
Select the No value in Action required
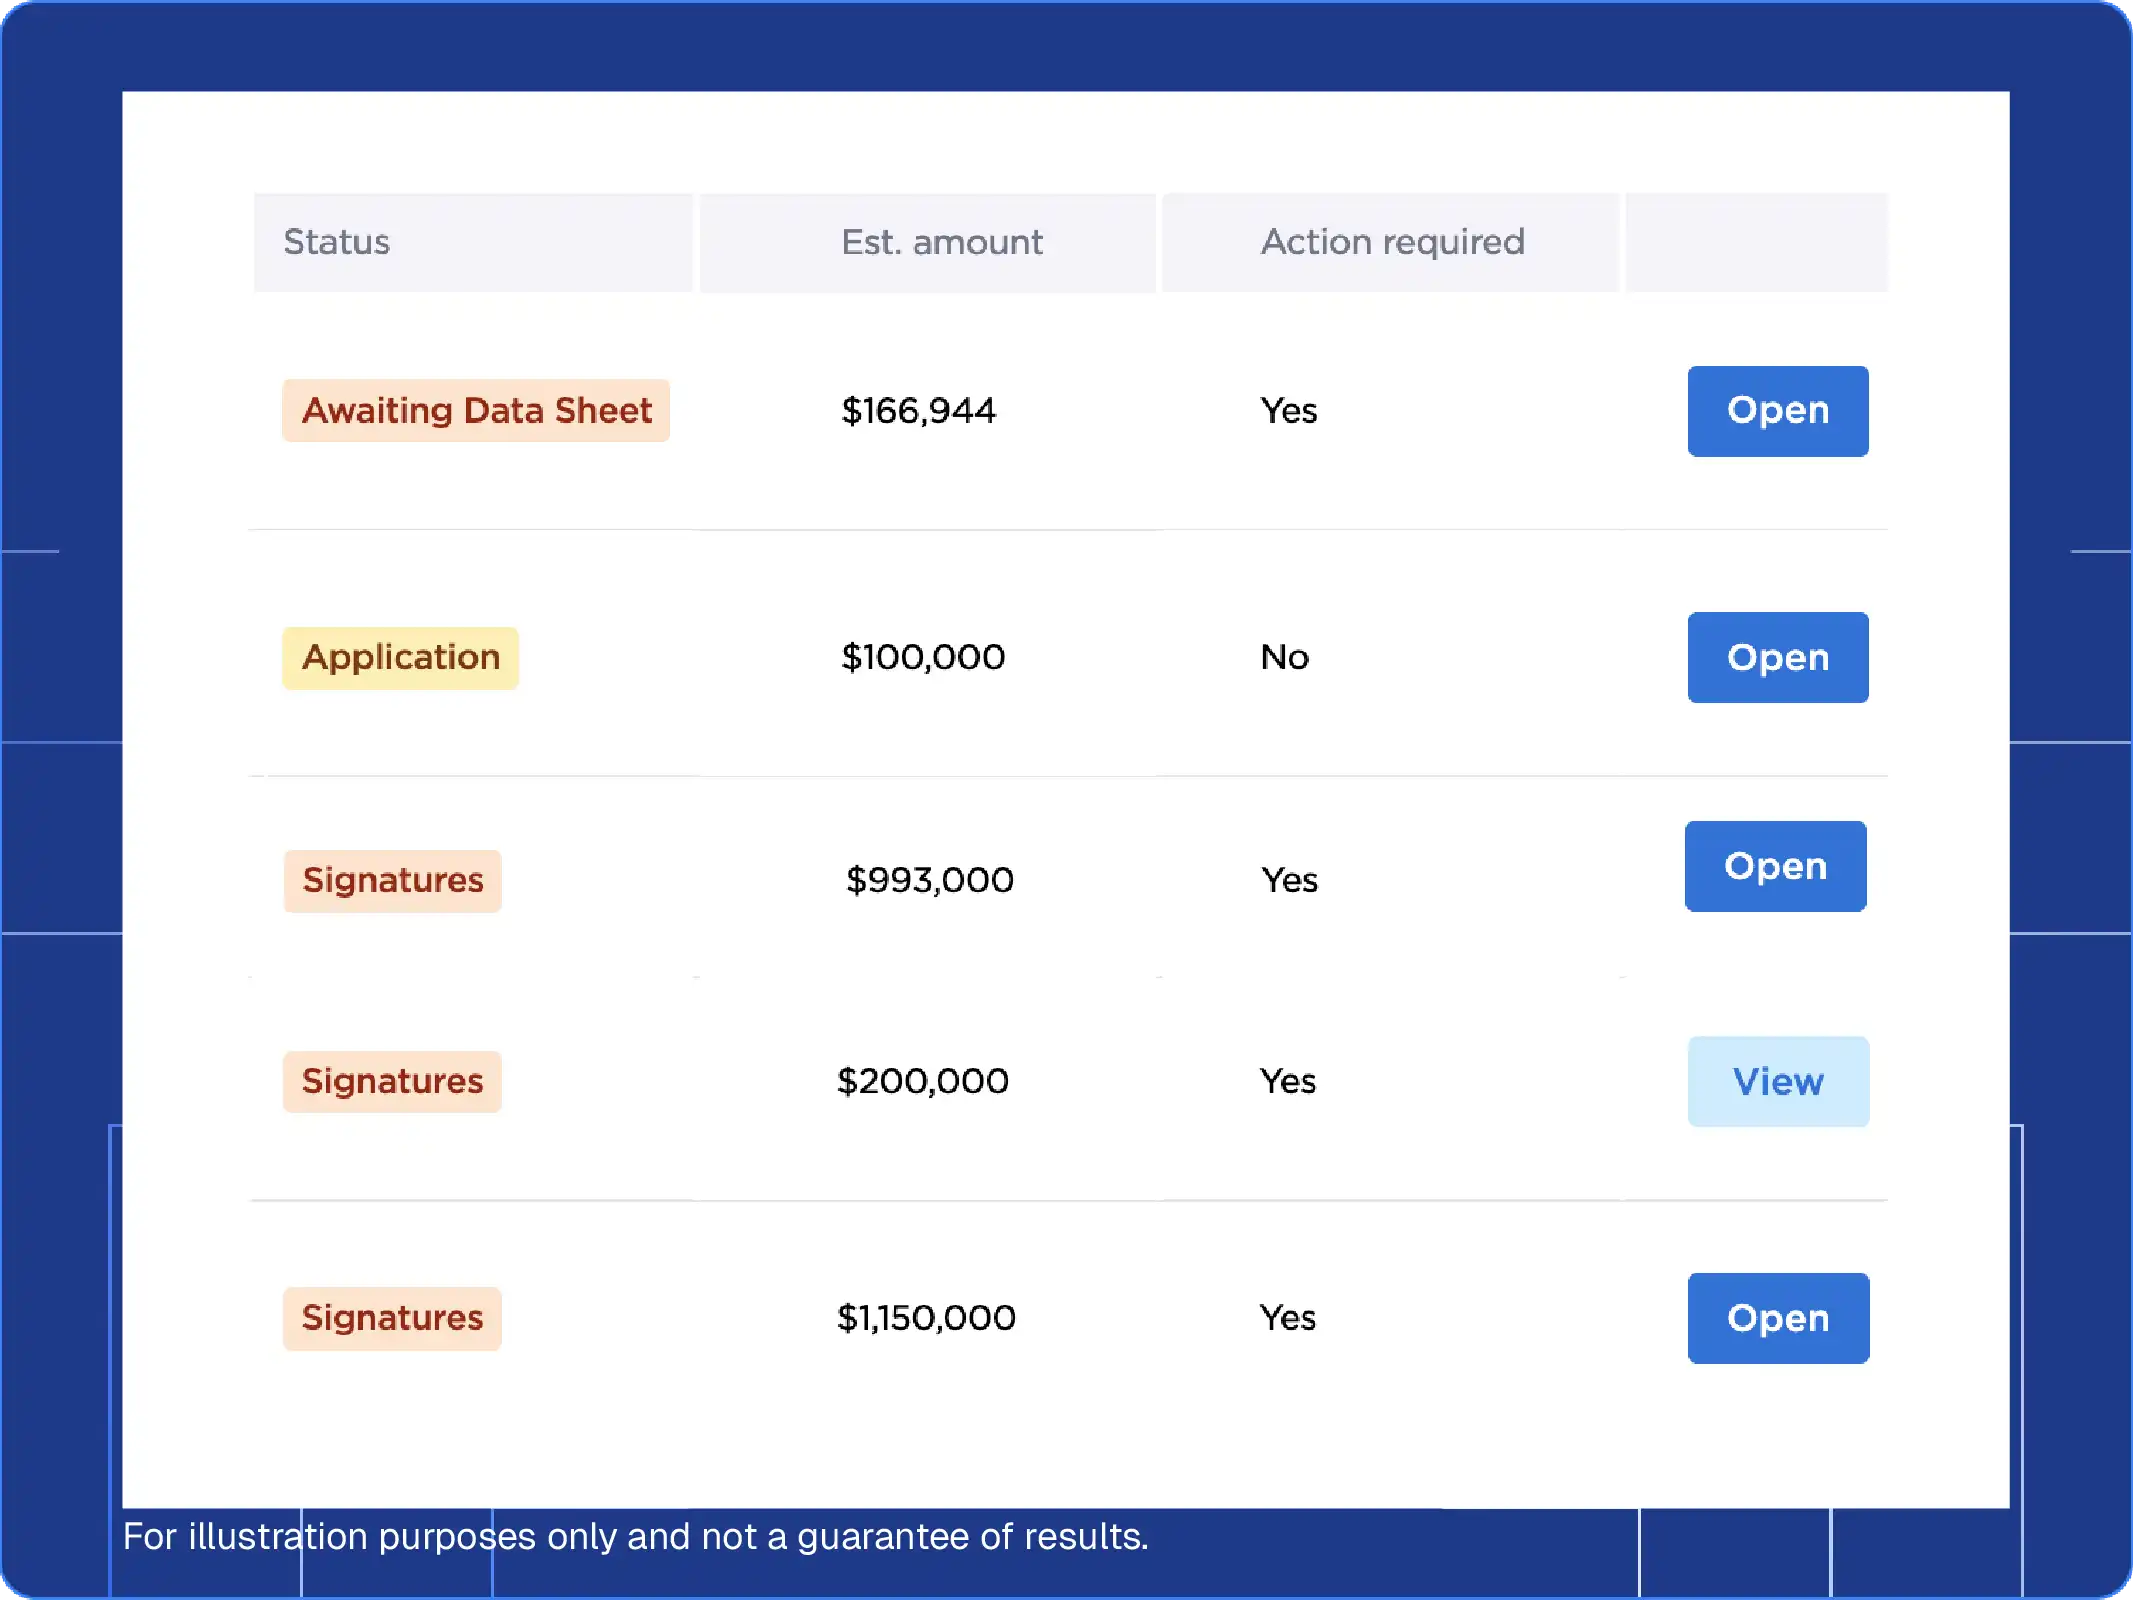point(1285,657)
